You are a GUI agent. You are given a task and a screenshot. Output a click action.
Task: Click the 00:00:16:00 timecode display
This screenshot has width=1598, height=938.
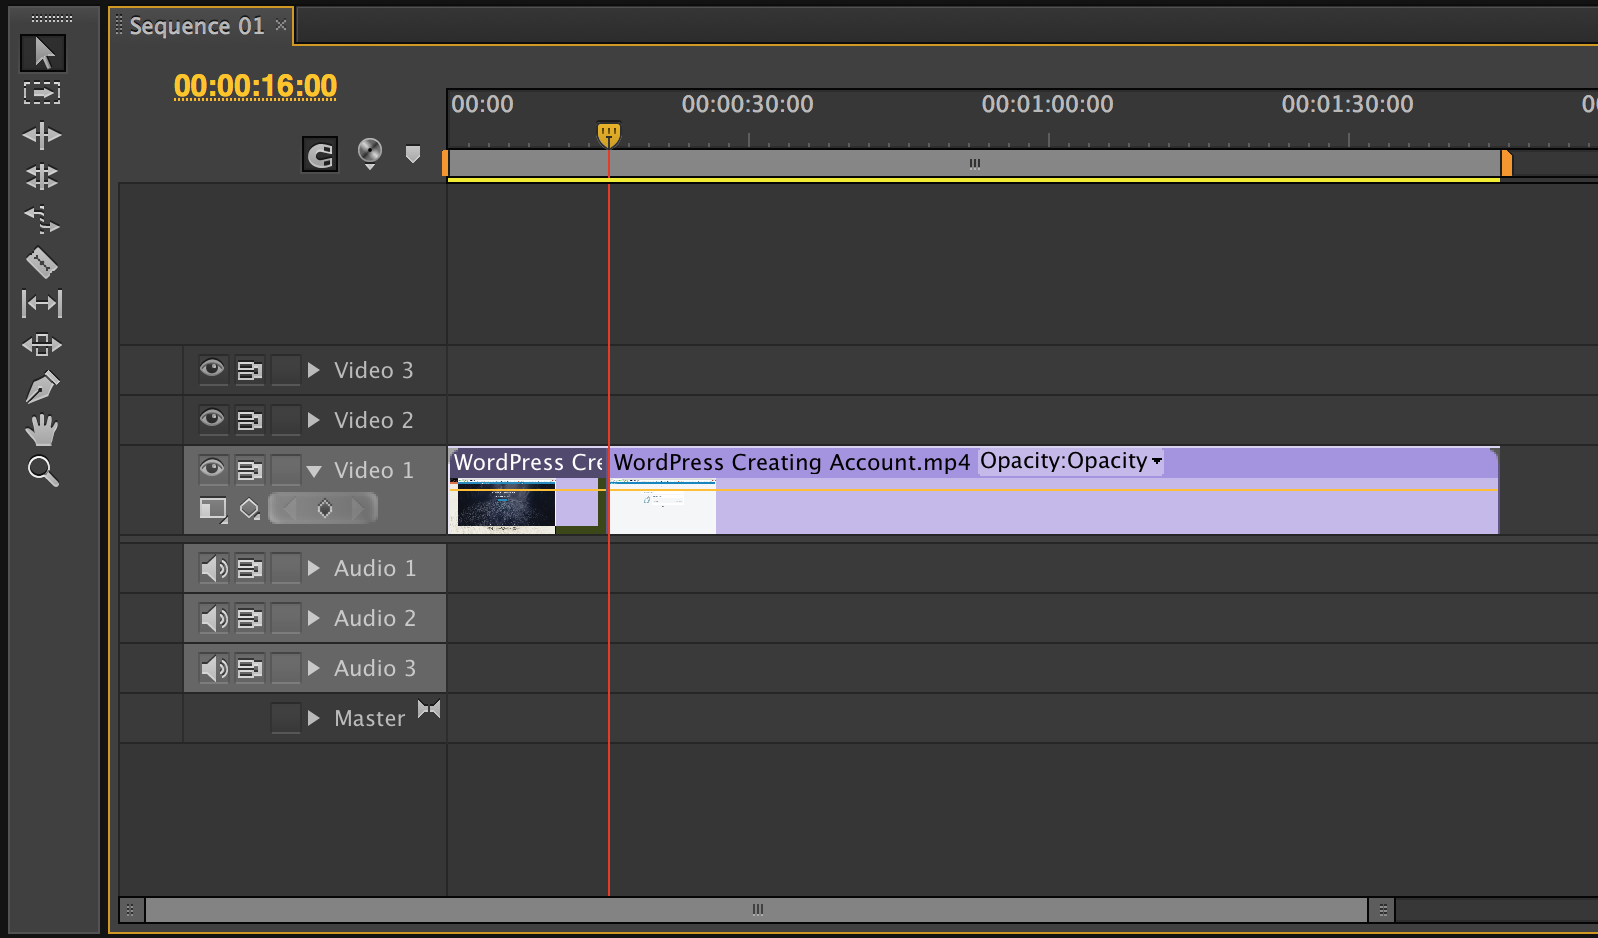pos(255,87)
